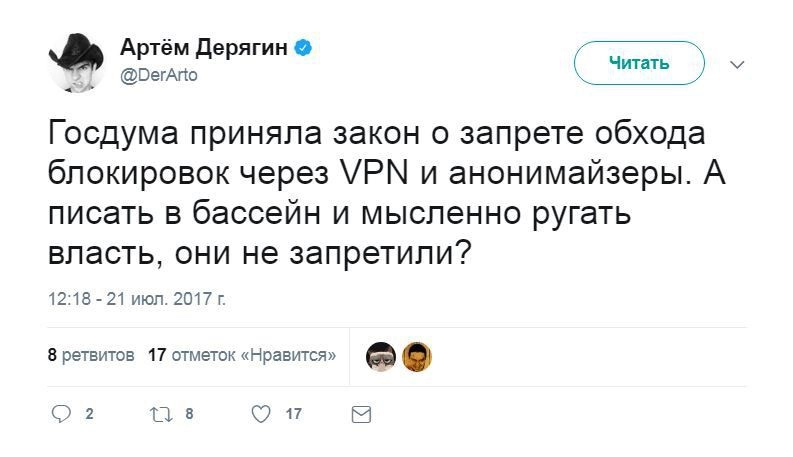Click the blue verified badge

click(310, 48)
